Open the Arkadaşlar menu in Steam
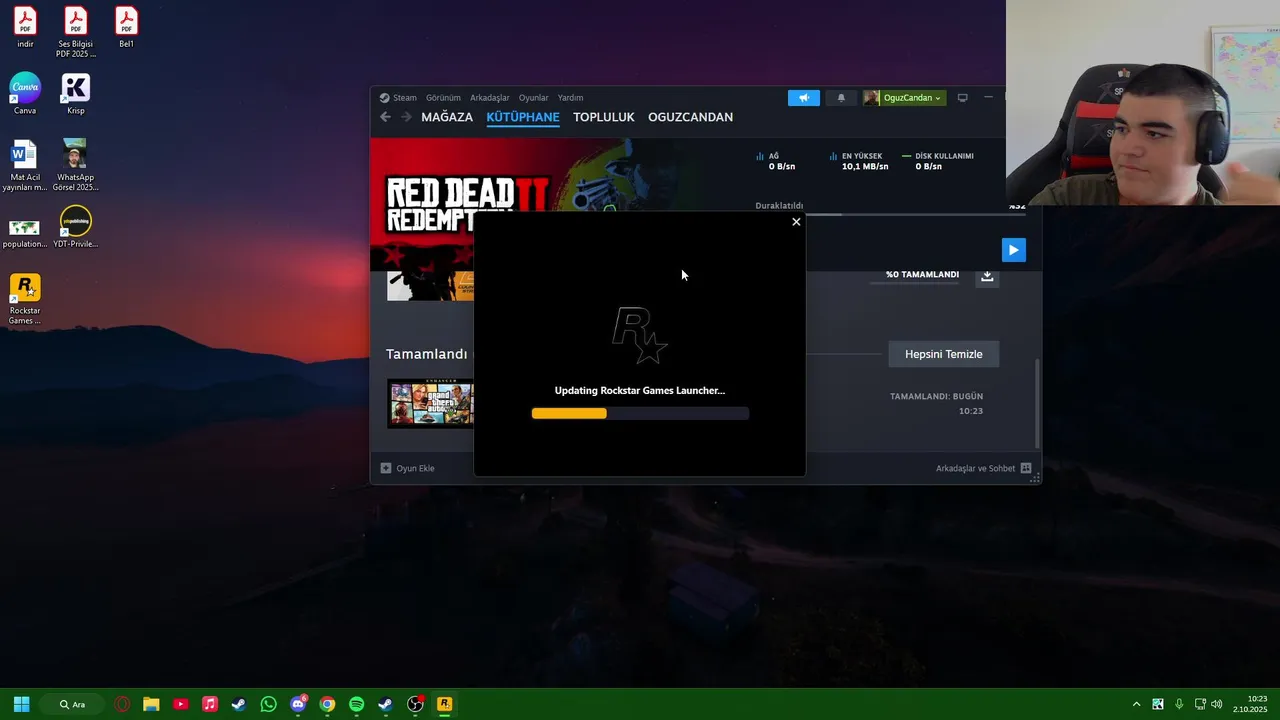The height and width of the screenshot is (720, 1280). pyautogui.click(x=490, y=98)
